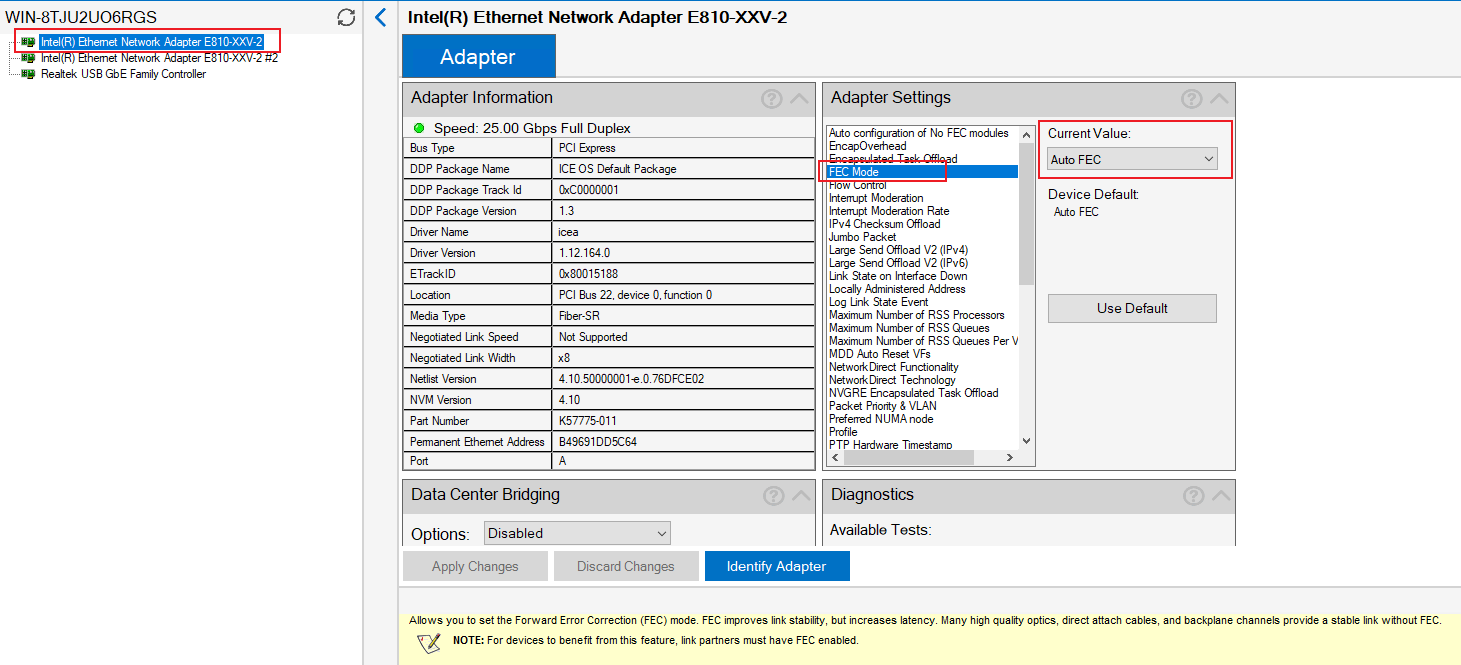The width and height of the screenshot is (1461, 665).
Task: Collapse the Diagnostics panel
Action: 1221,495
